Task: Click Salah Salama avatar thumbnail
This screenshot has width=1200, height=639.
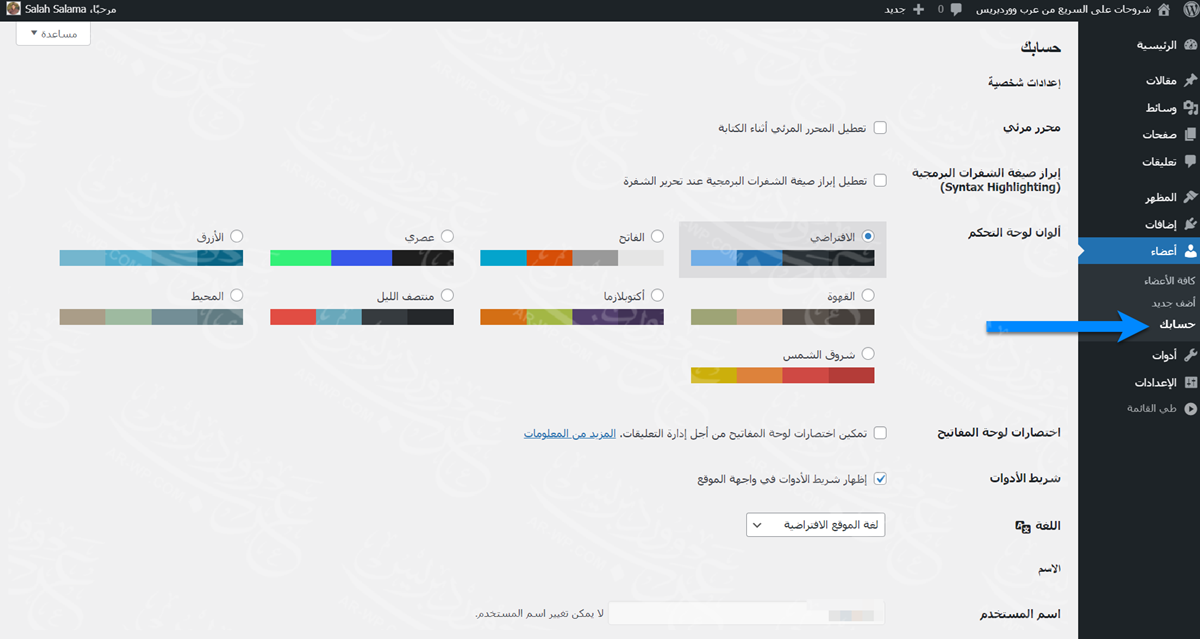Action: coord(12,9)
